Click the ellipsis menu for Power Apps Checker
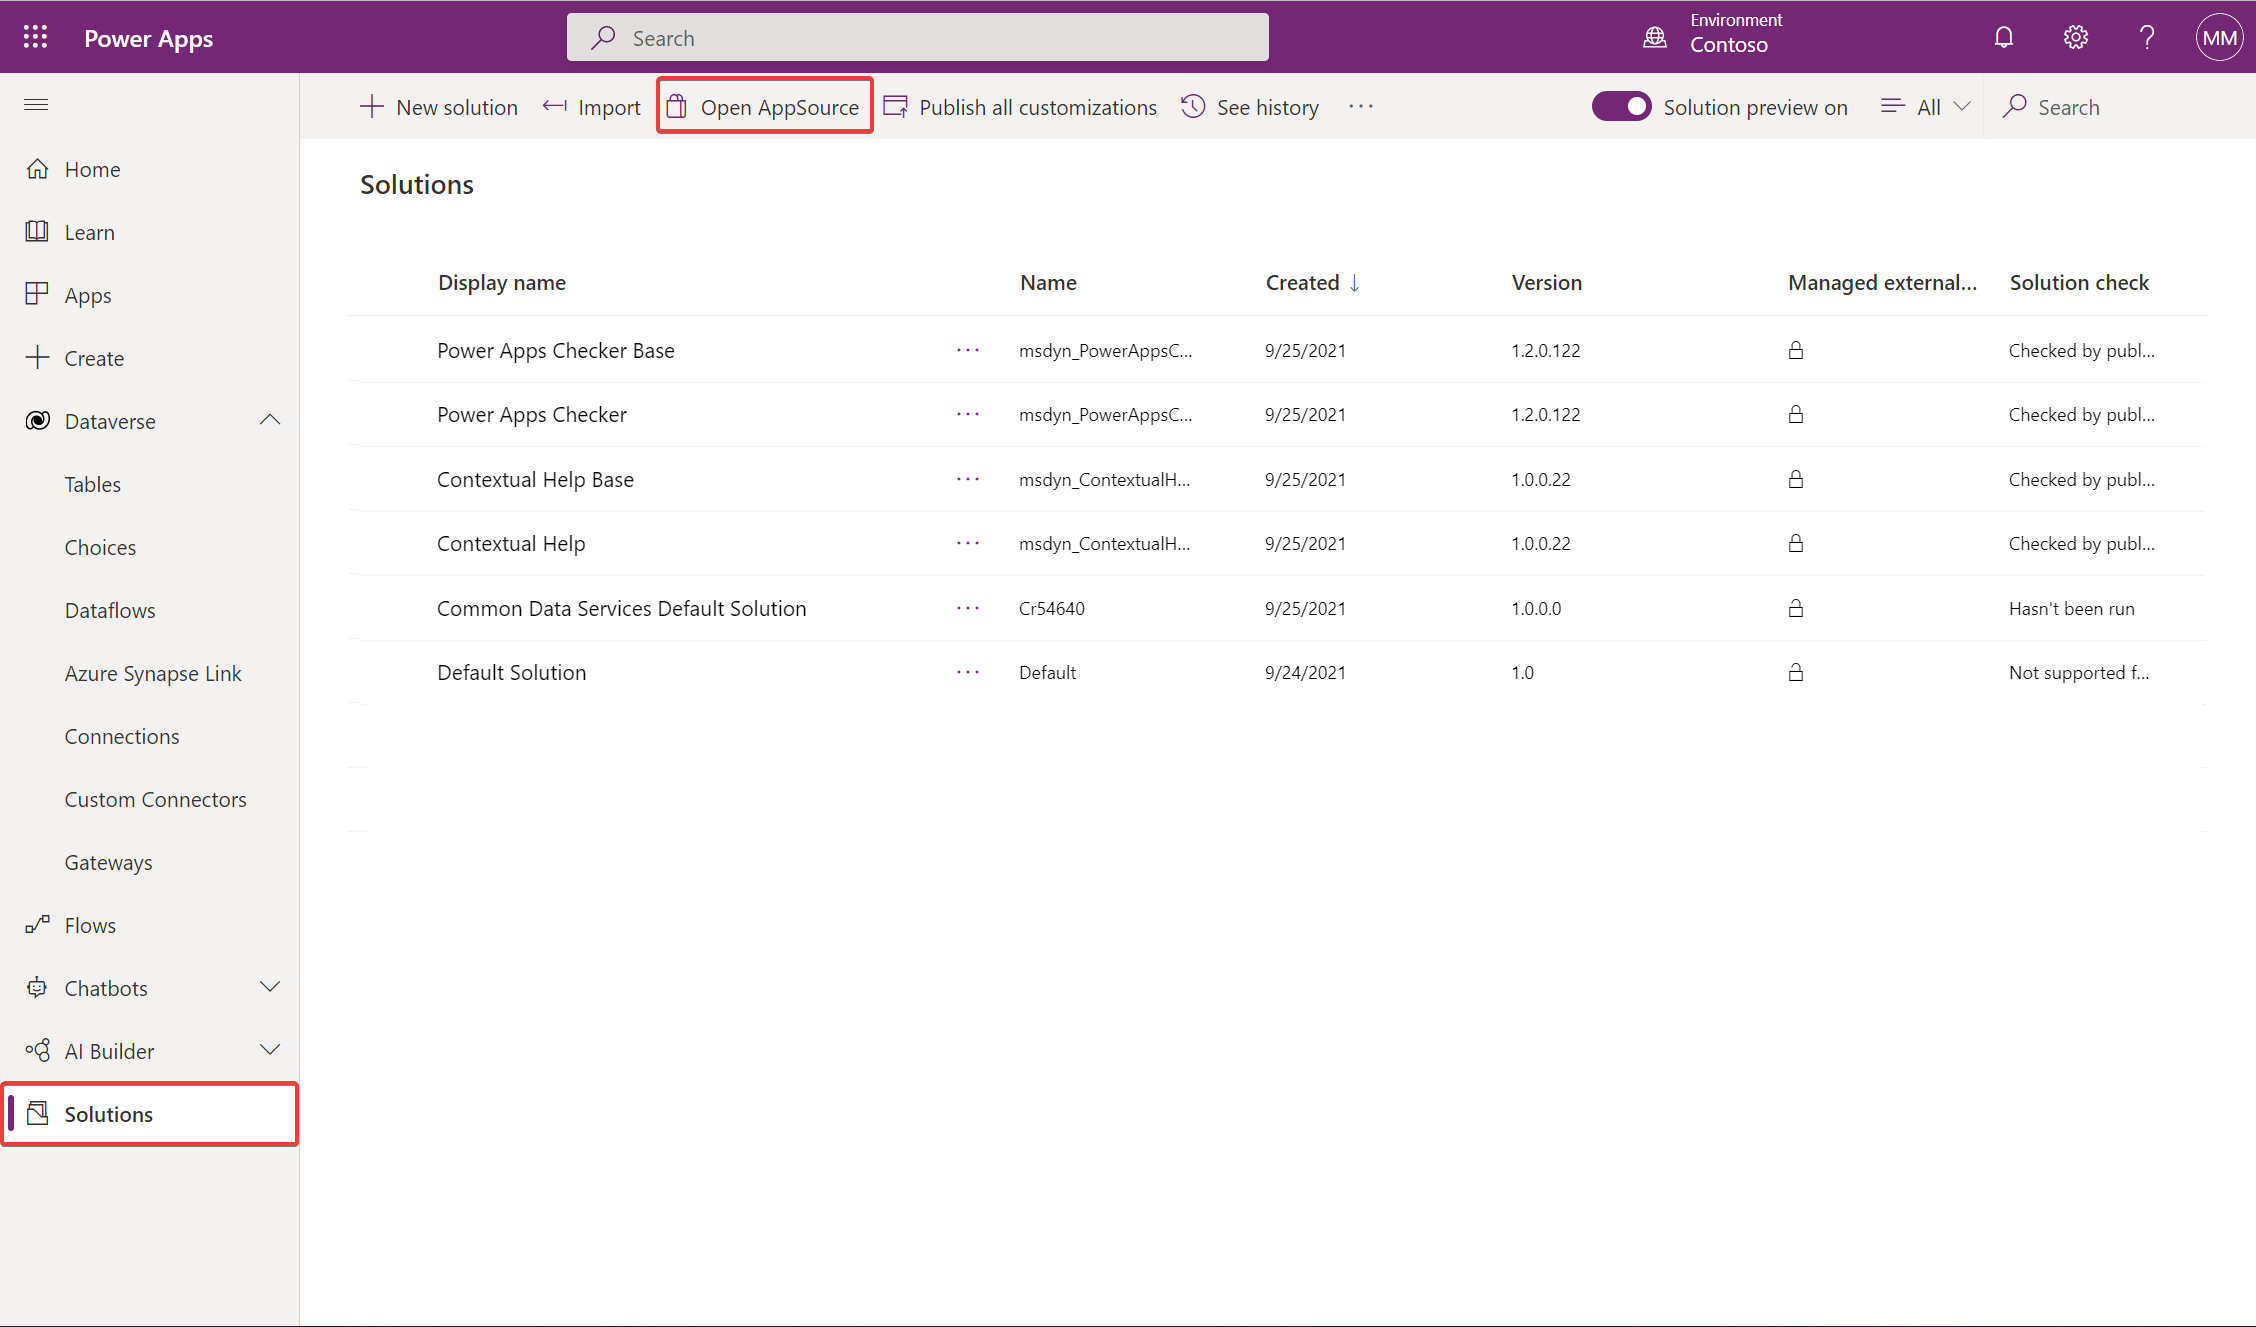 968,414
